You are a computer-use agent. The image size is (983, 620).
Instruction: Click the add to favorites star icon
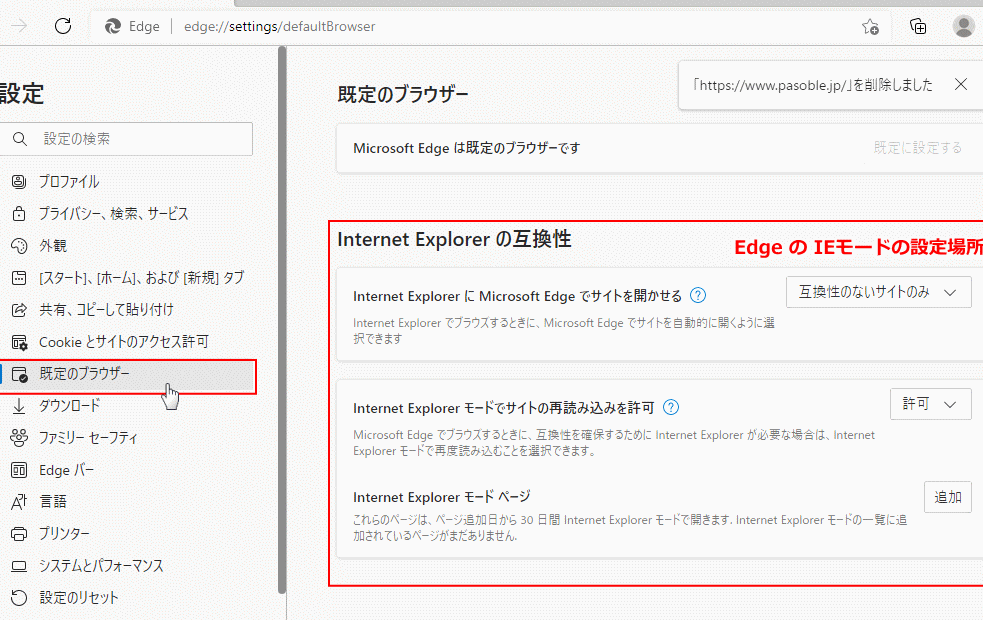(x=870, y=27)
